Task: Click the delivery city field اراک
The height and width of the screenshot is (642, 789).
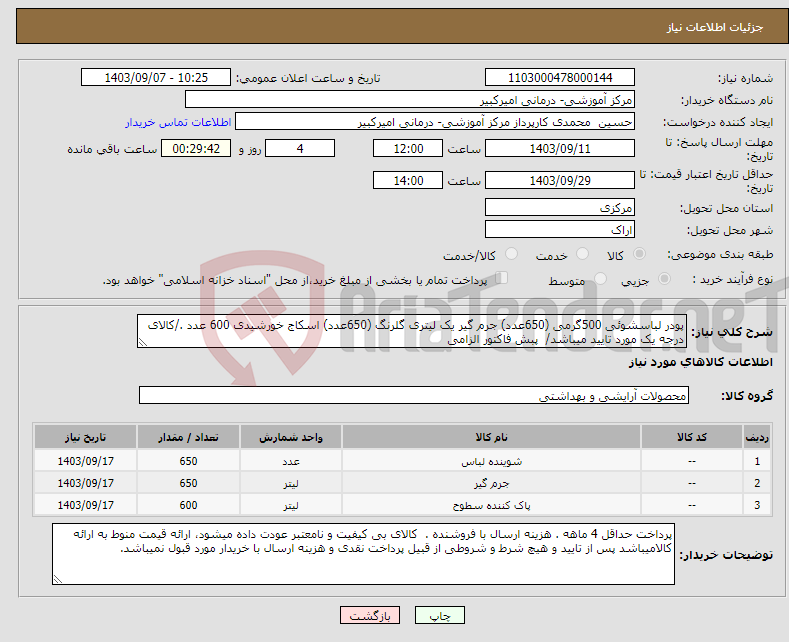Action: point(560,229)
